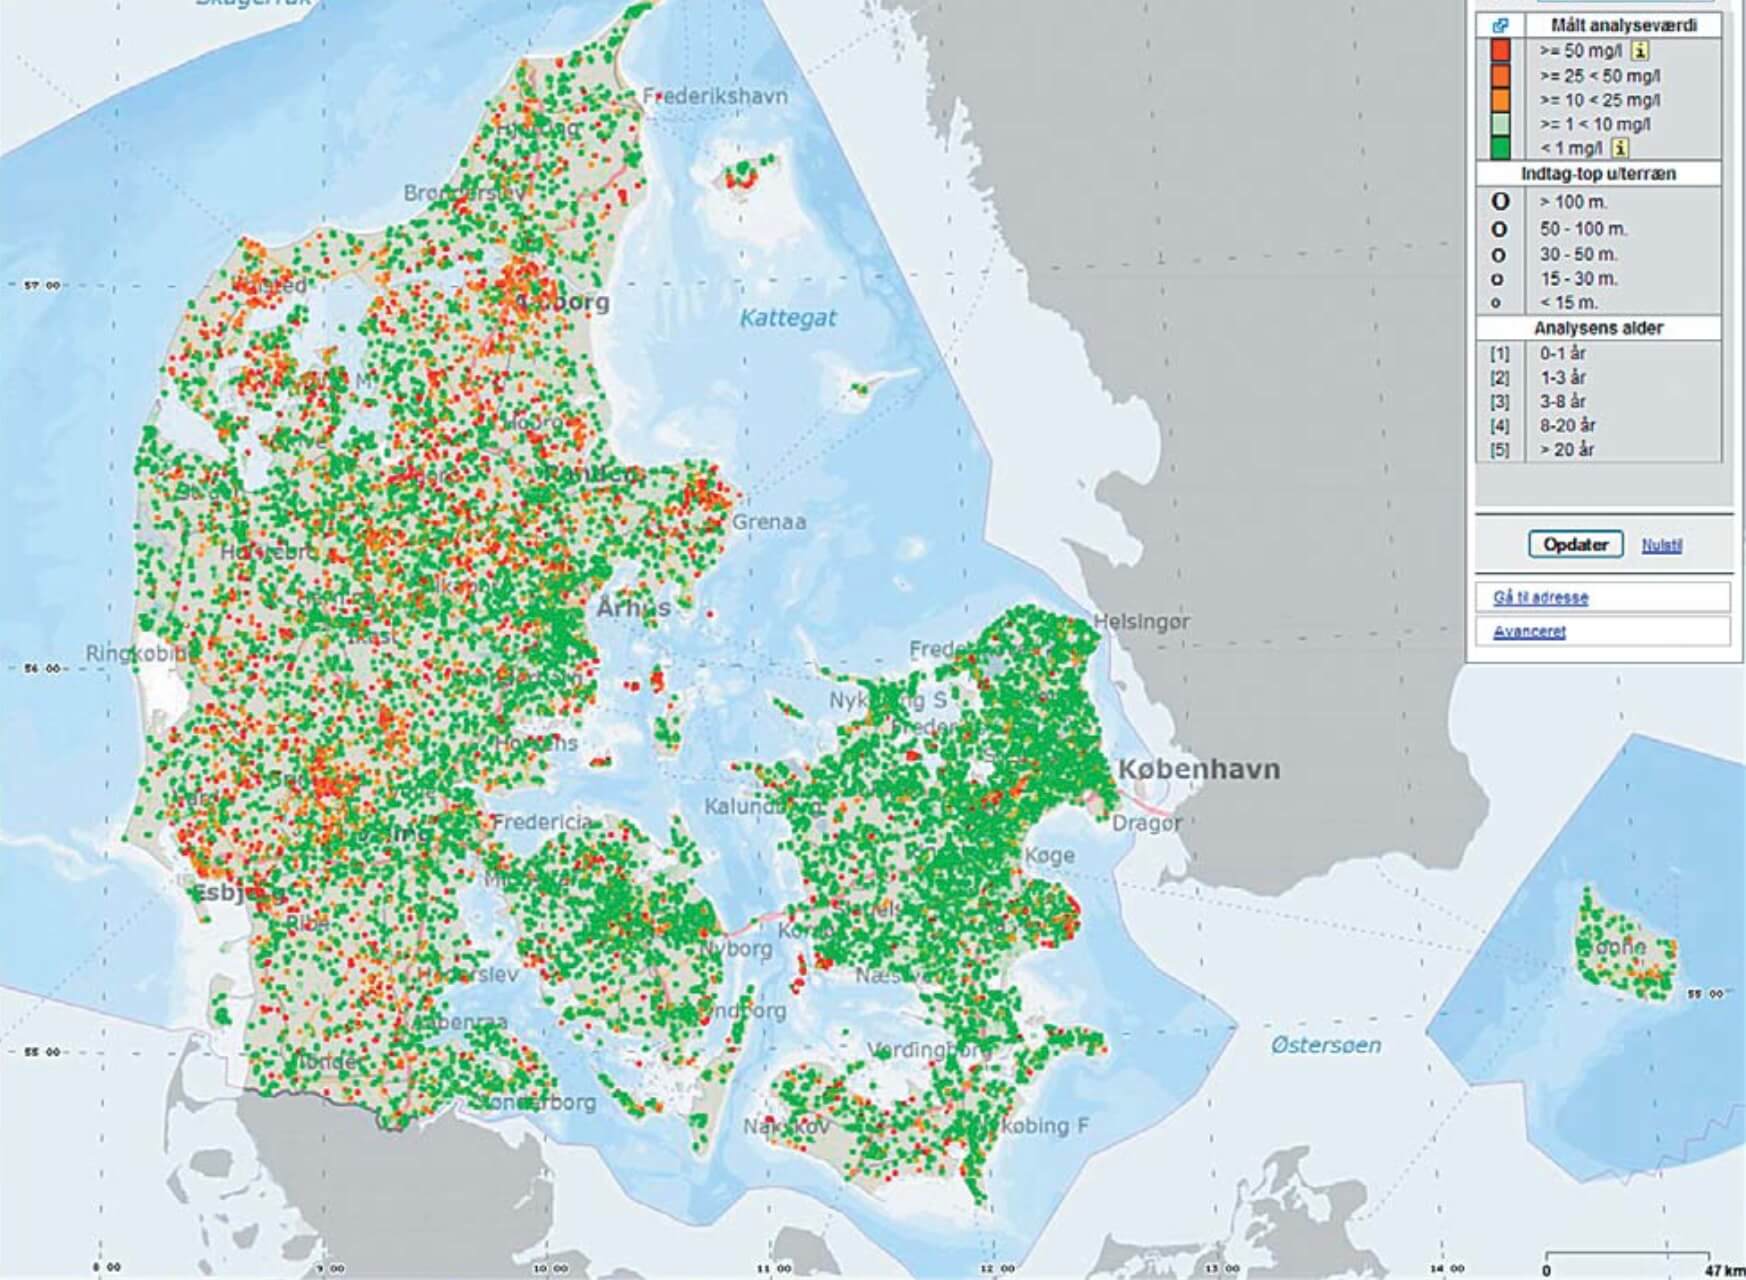Click the Indtag-top u/terræn legend header

1598,174
